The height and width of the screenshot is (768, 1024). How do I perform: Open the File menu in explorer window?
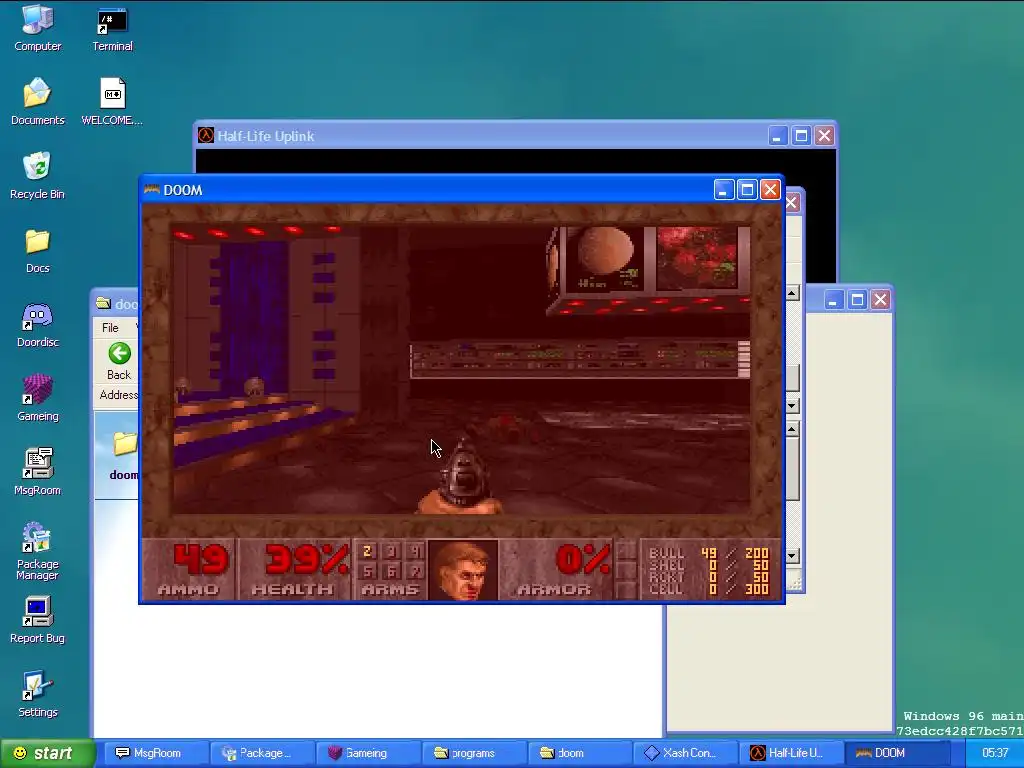[110, 327]
